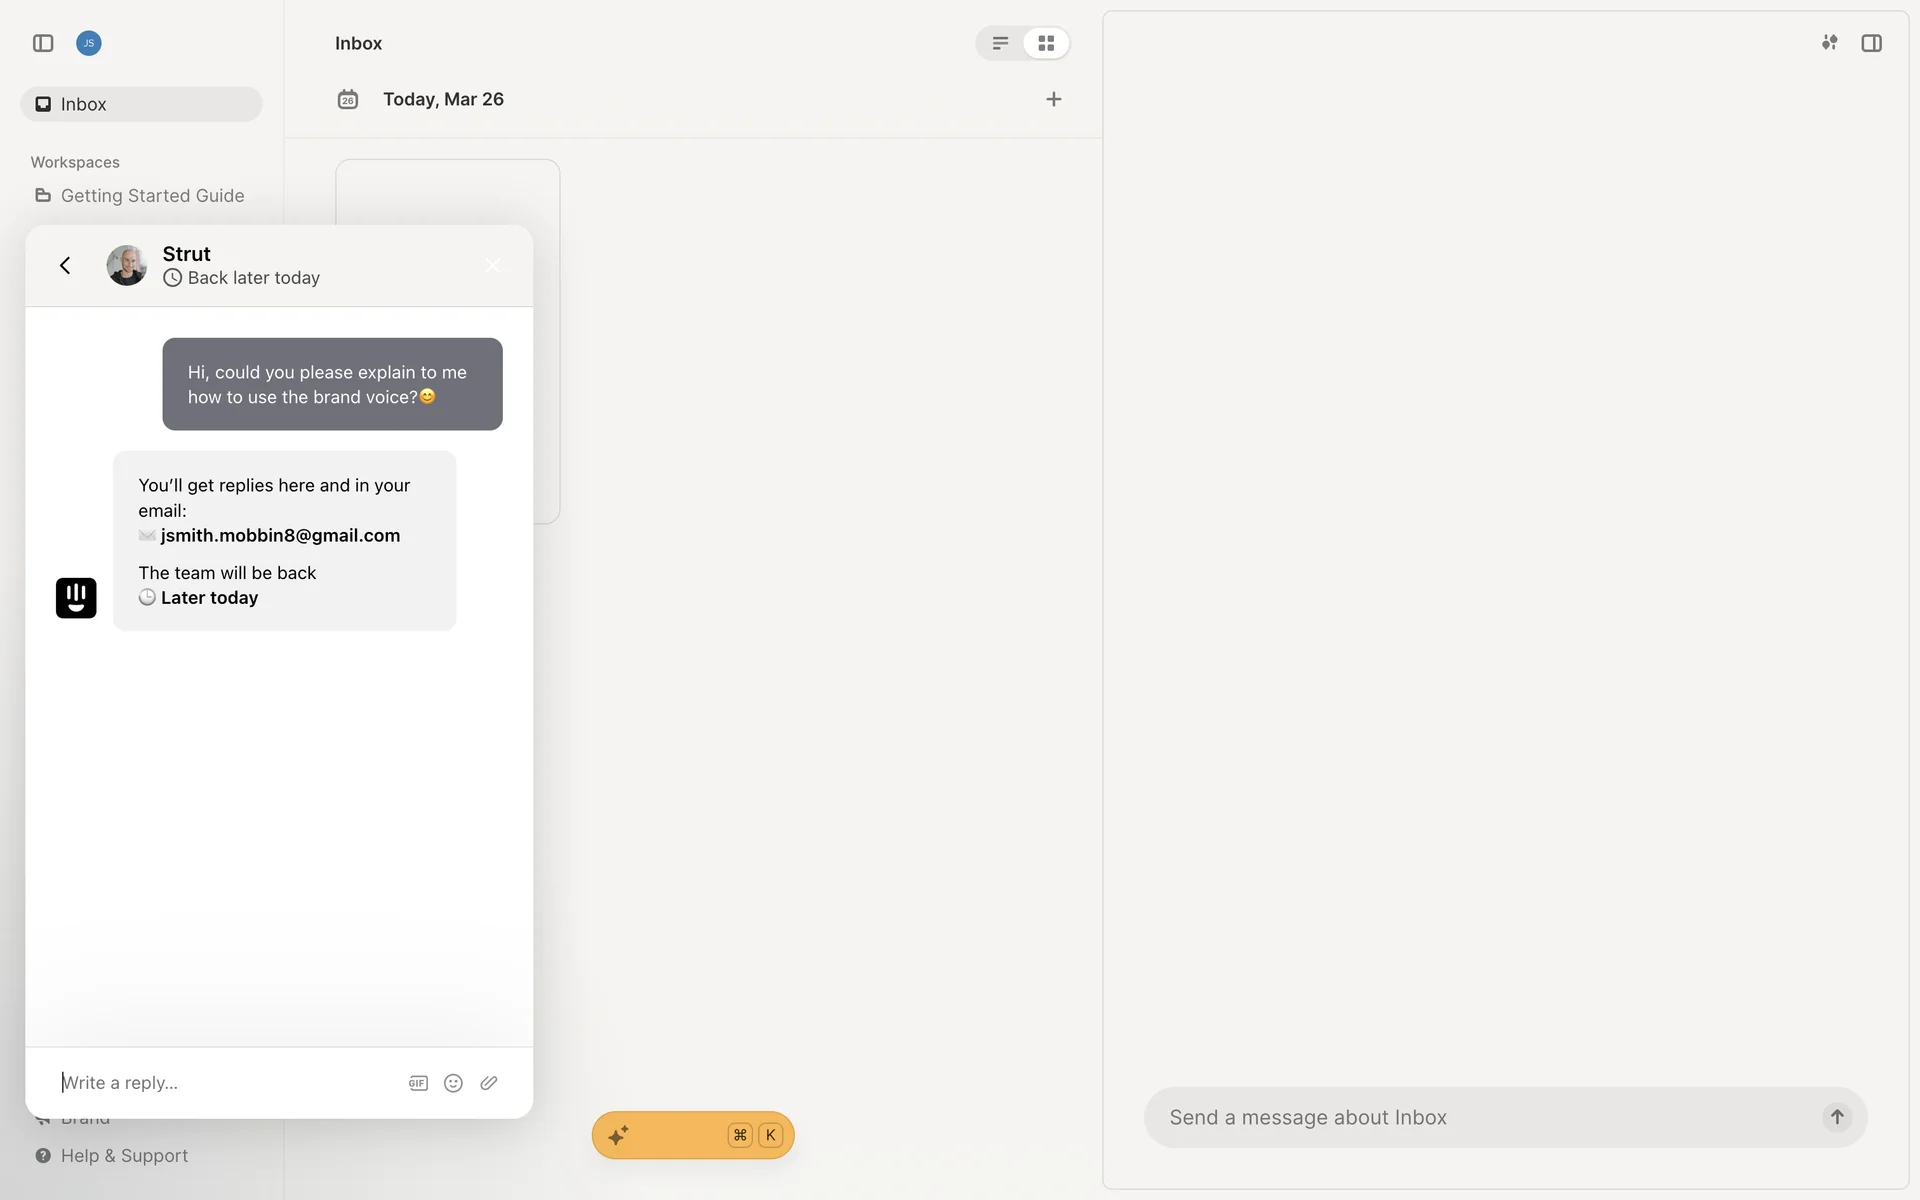The height and width of the screenshot is (1200, 1920).
Task: Open Help & Support
Action: pos(124,1156)
